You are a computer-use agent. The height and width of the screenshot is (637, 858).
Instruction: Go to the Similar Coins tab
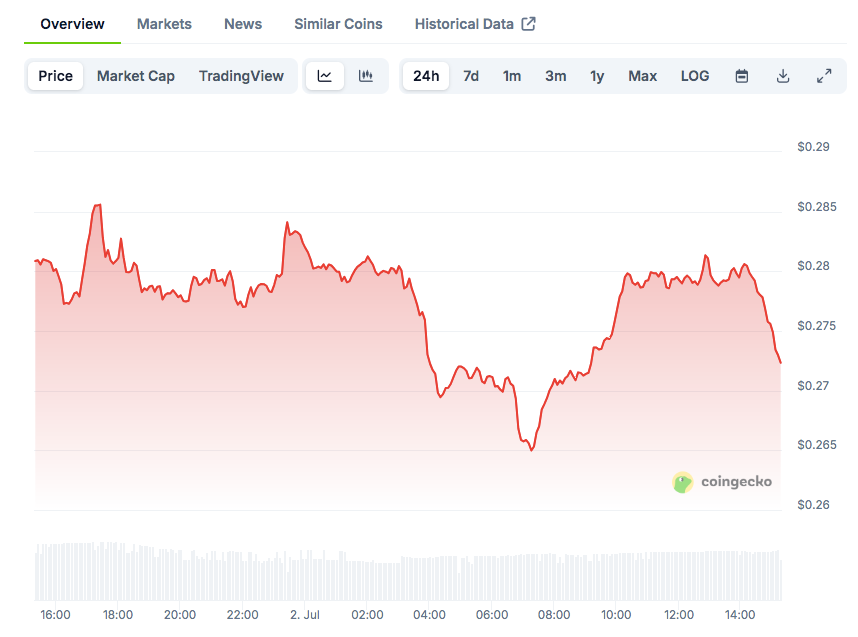coord(338,24)
